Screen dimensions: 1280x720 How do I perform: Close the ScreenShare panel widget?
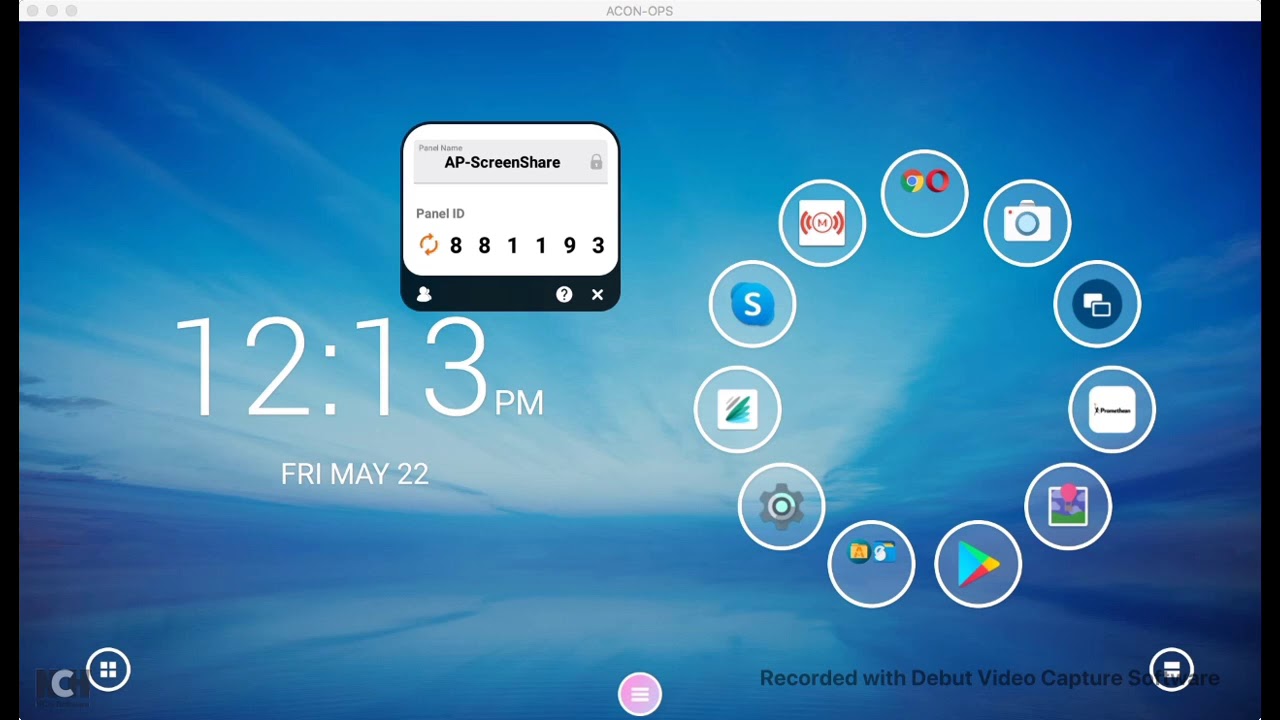point(597,294)
